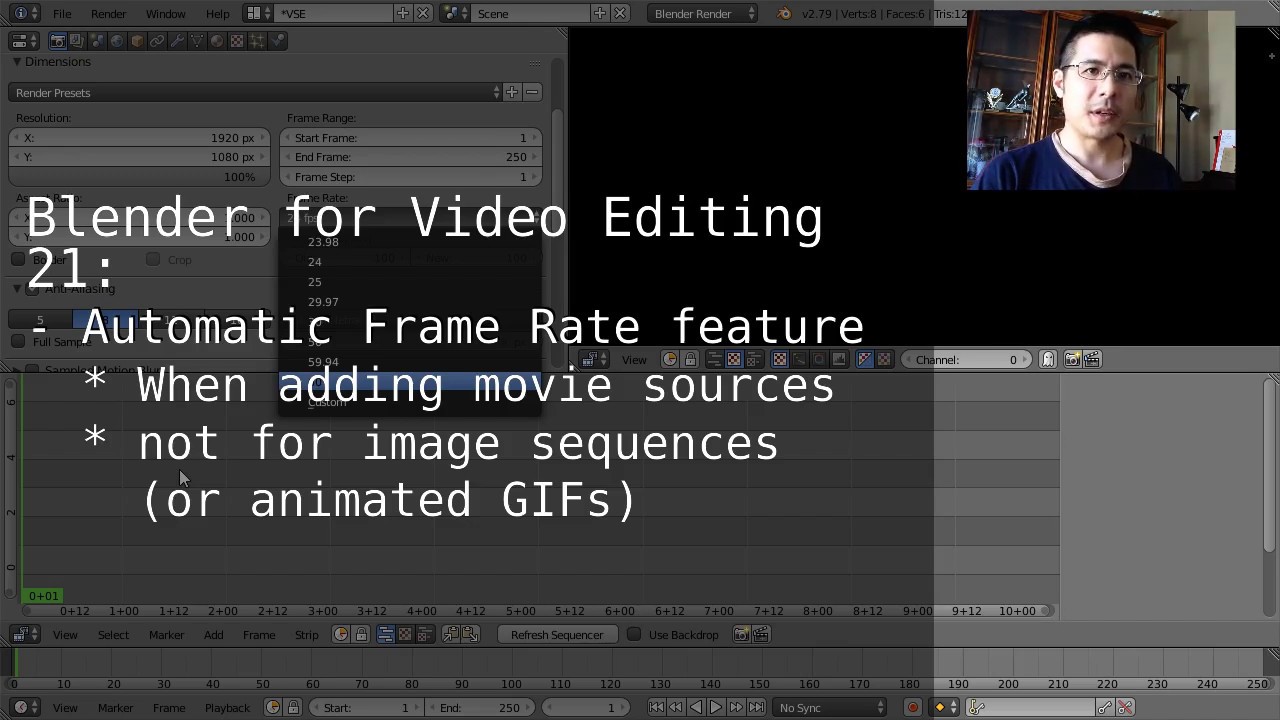The width and height of the screenshot is (1280, 720).
Task: Open the Strip menu in sequencer
Action: 307,635
